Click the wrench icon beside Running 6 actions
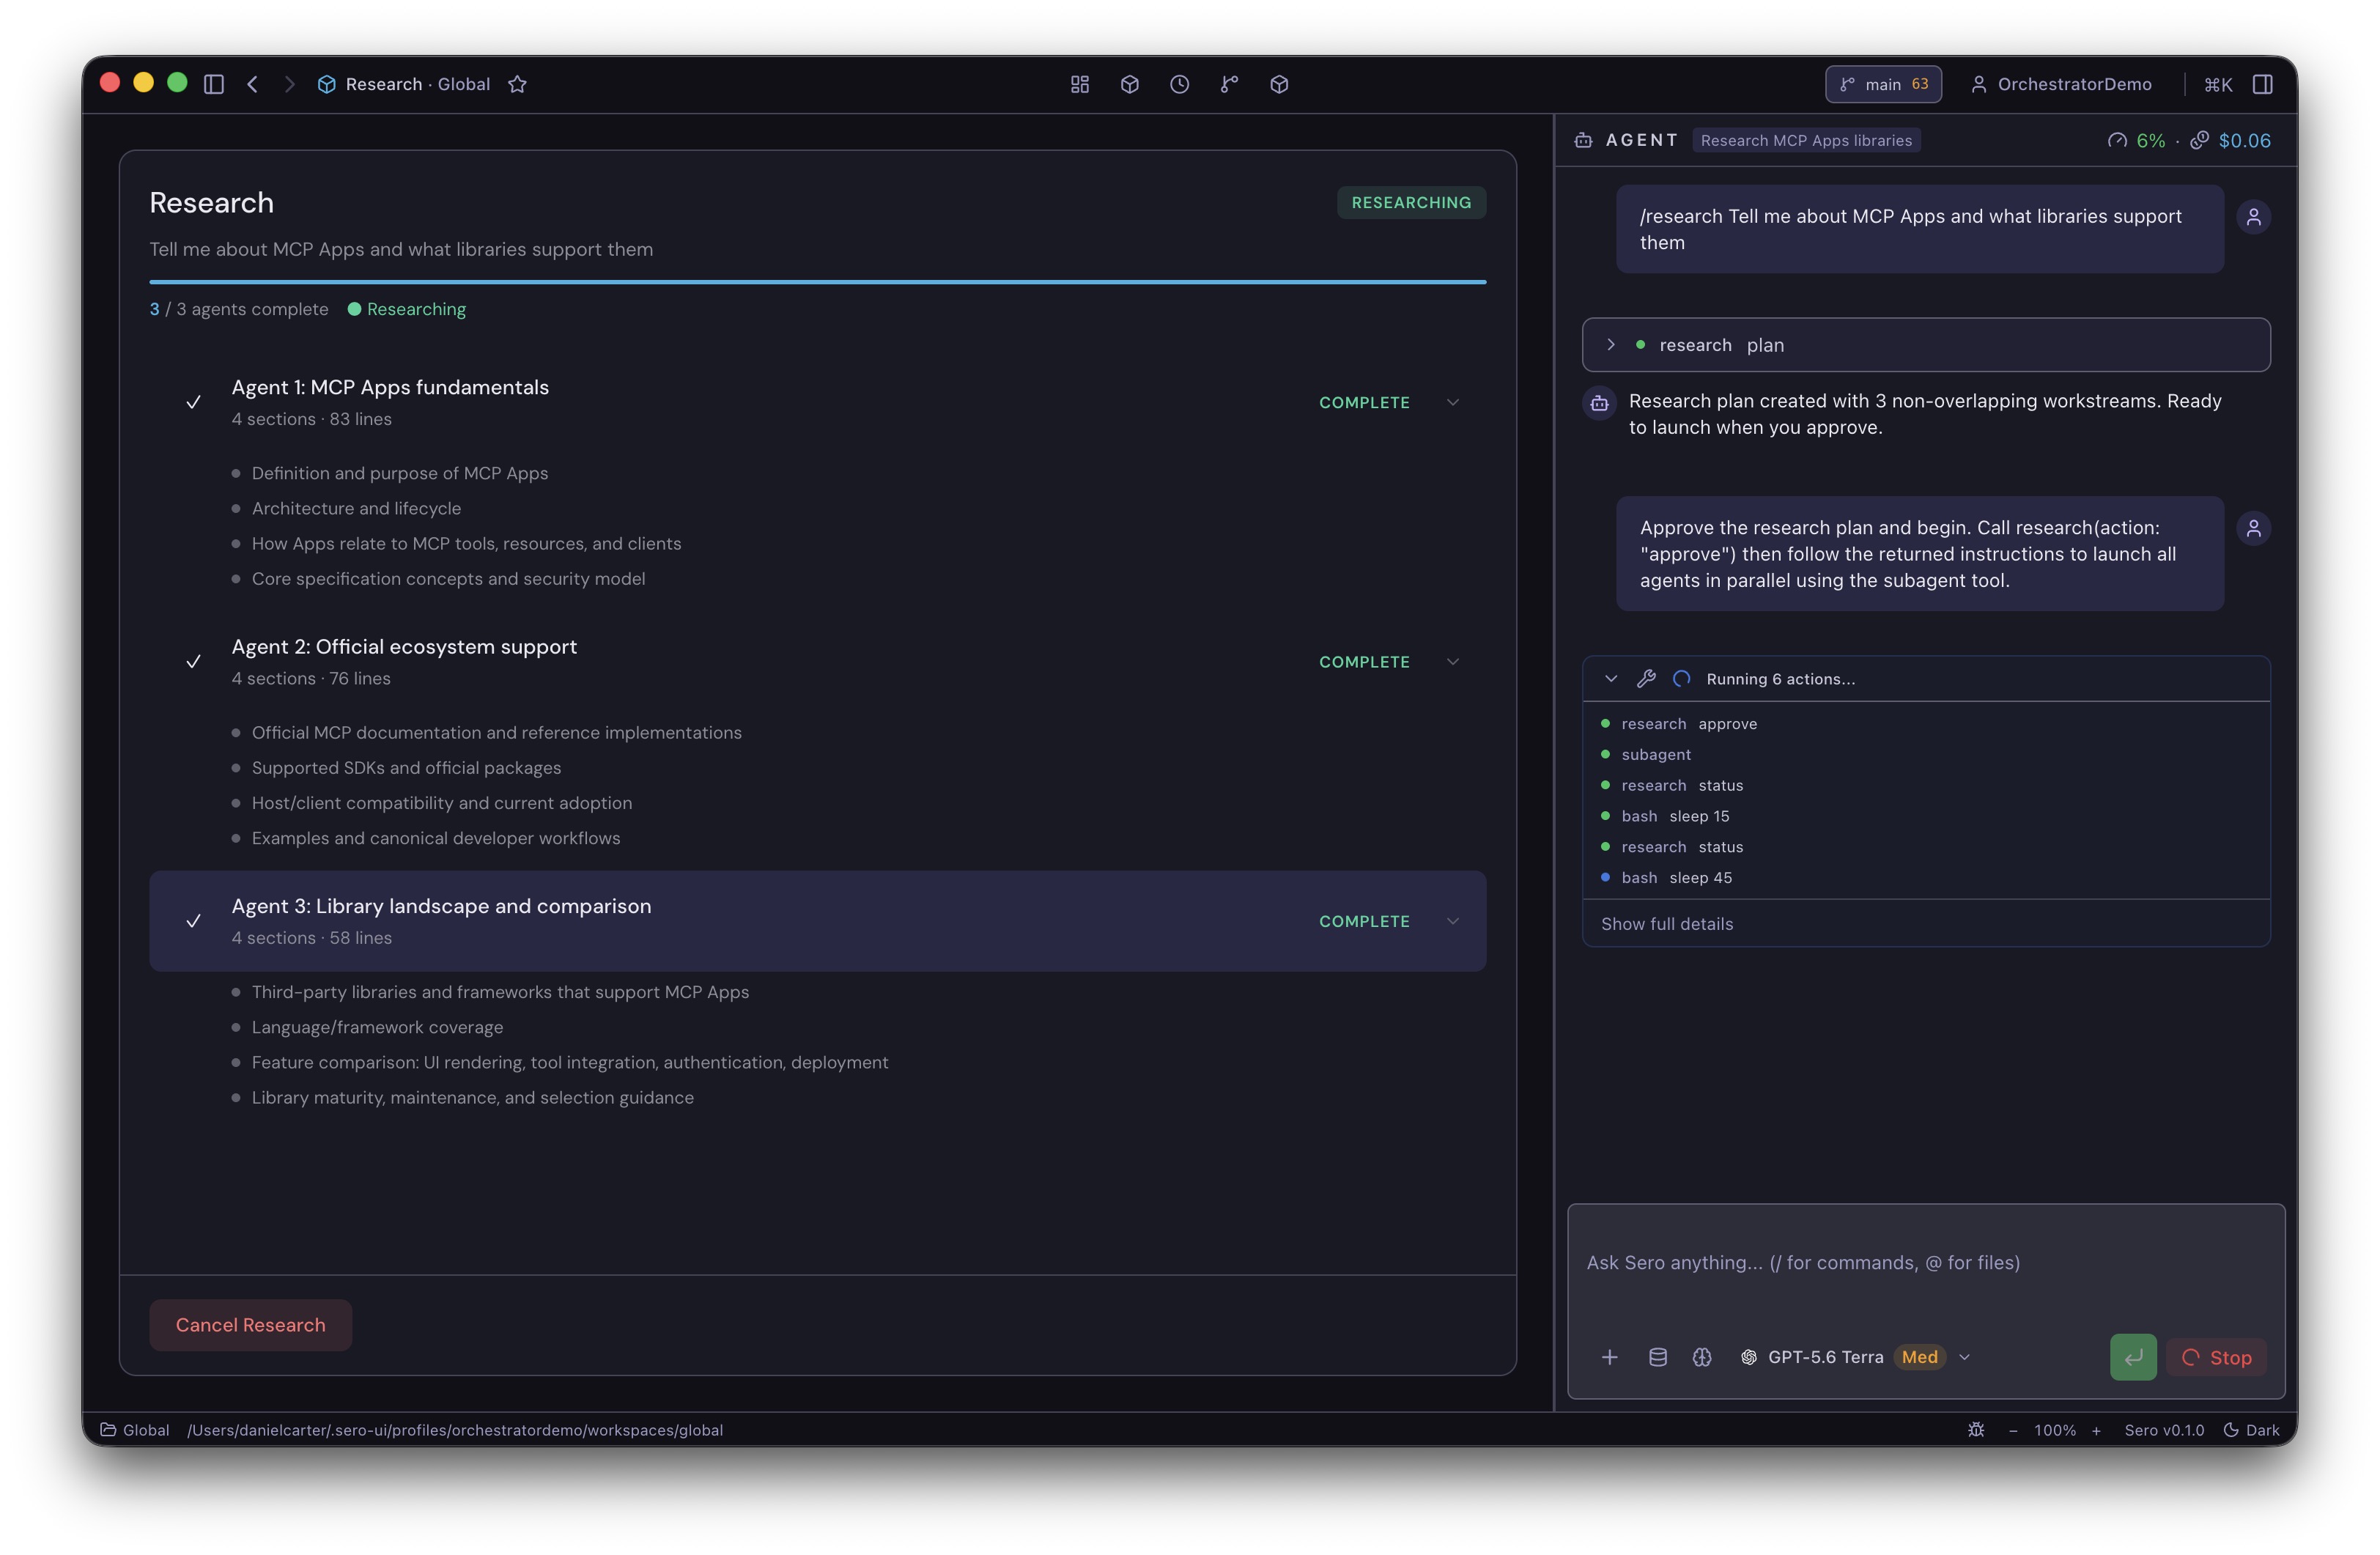The width and height of the screenshot is (2380, 1555). pos(1646,679)
